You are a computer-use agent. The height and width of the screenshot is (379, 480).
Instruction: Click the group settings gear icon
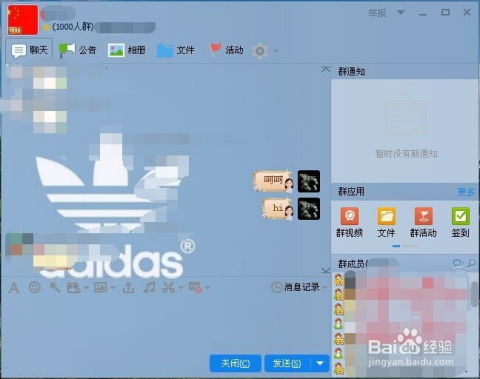[x=260, y=51]
